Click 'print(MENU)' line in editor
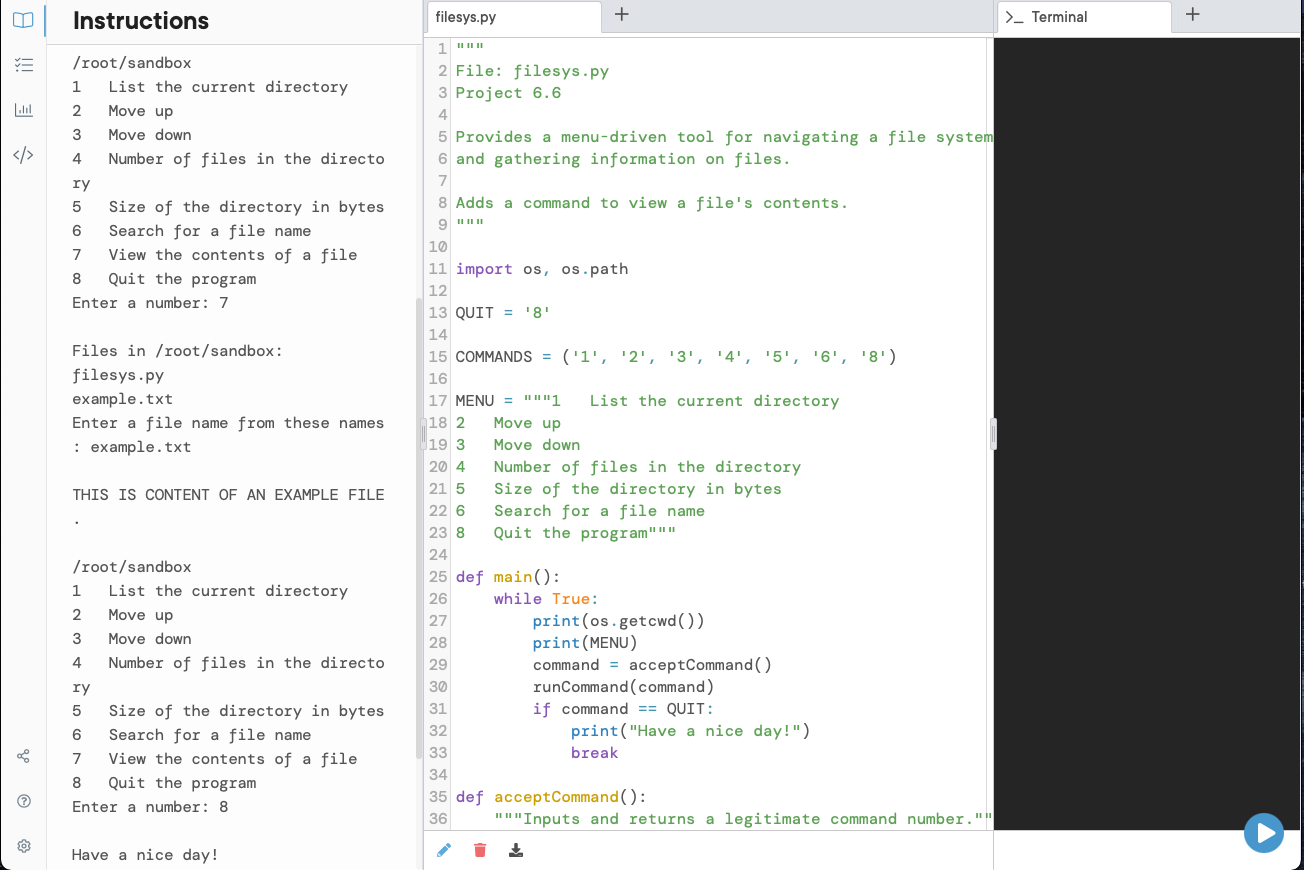 click(x=585, y=643)
